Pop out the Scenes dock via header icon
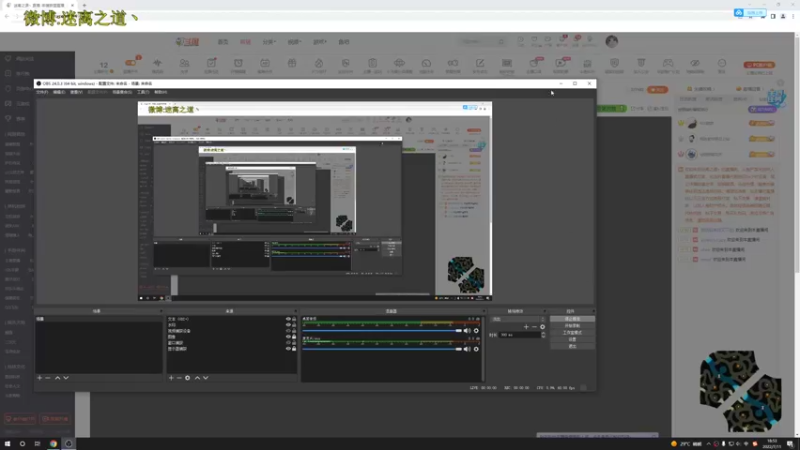The height and width of the screenshot is (450, 800). pyautogui.click(x=161, y=311)
